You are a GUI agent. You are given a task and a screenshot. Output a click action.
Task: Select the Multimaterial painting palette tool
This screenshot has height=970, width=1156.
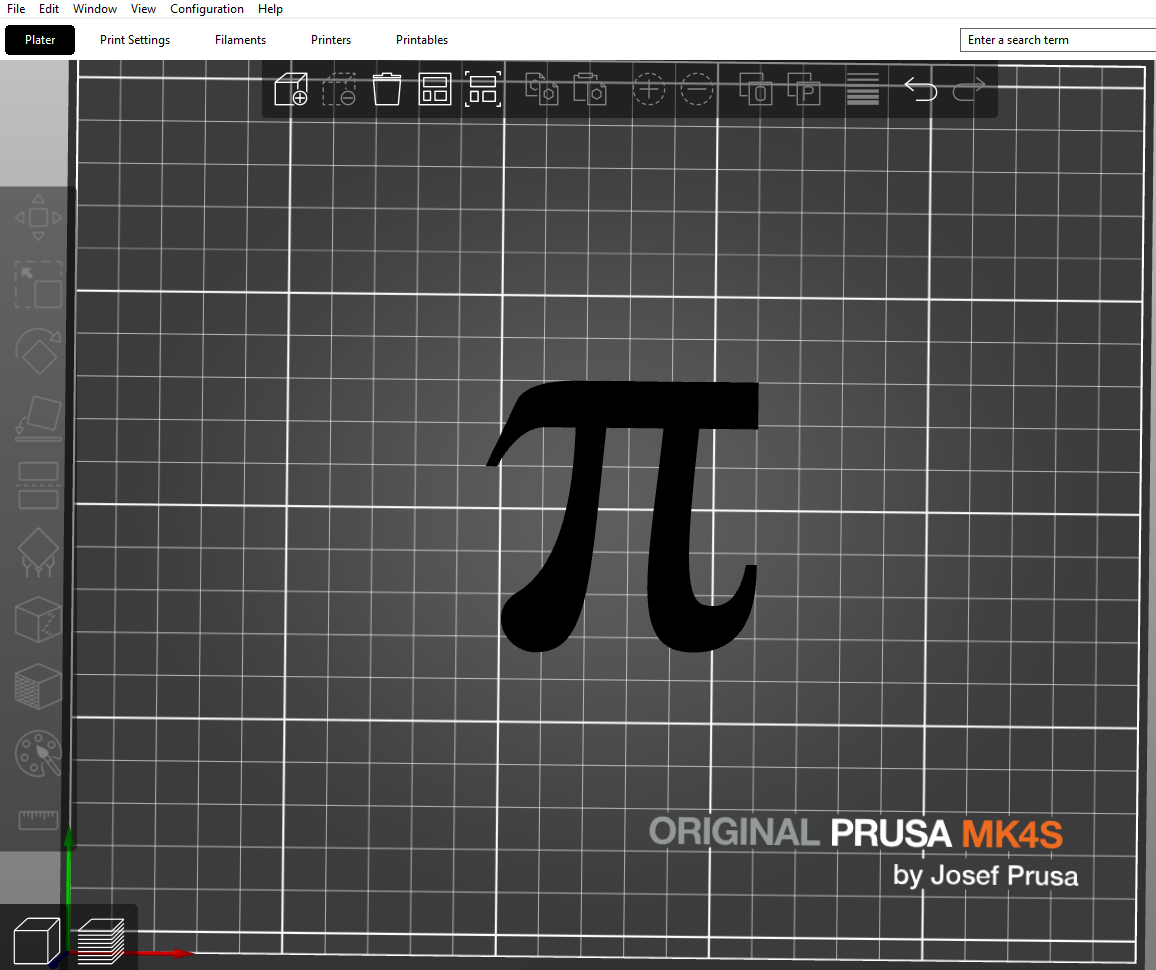coord(38,753)
